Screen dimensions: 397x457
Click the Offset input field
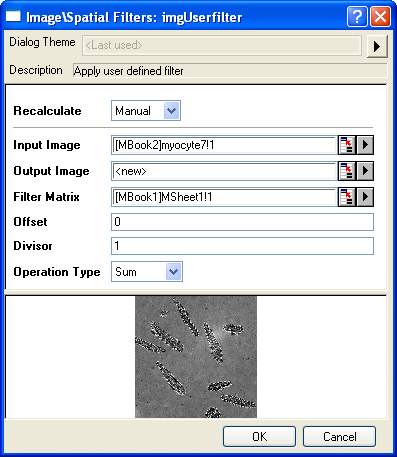coord(242,222)
